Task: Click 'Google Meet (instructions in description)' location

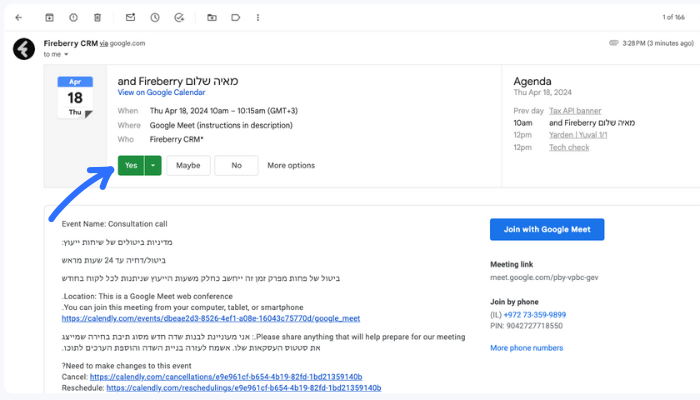Action: pos(221,125)
